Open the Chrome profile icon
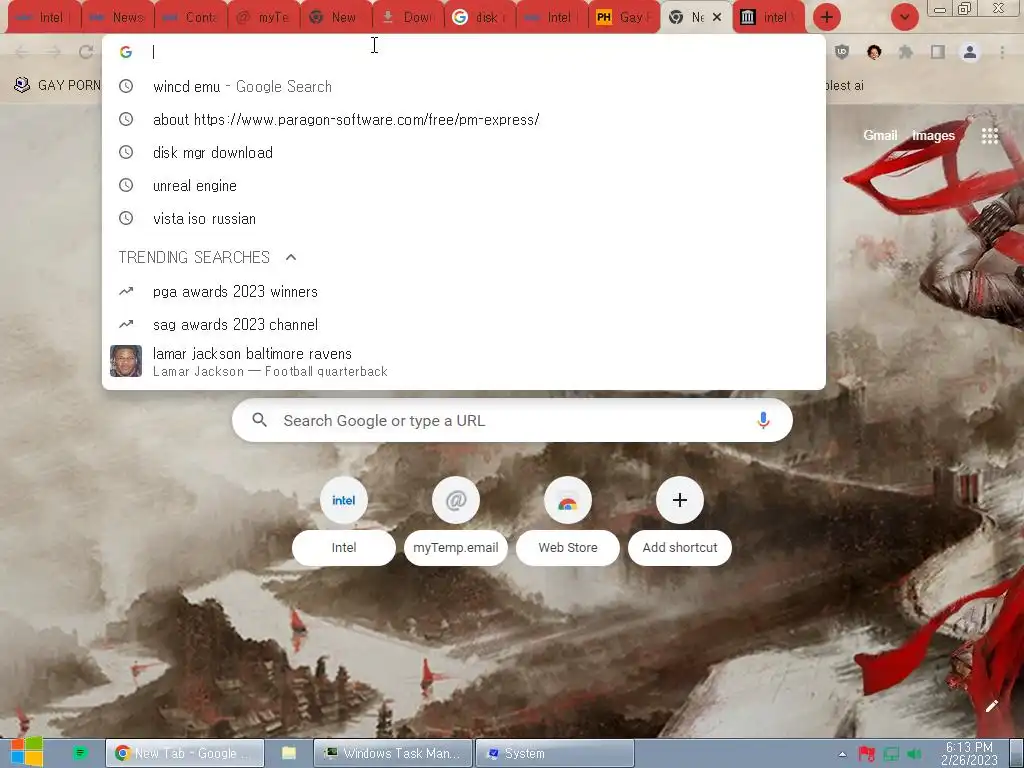The height and width of the screenshot is (768, 1024). click(x=970, y=52)
